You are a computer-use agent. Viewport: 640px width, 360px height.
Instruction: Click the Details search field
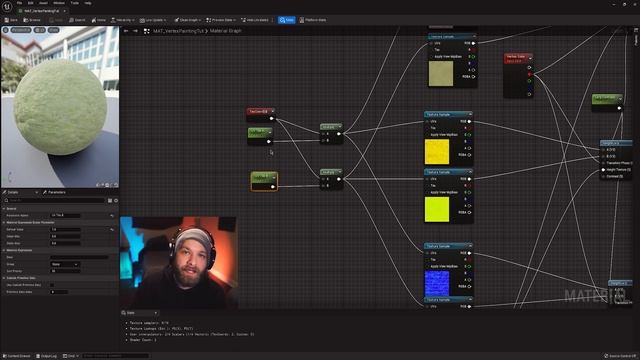coord(54,200)
